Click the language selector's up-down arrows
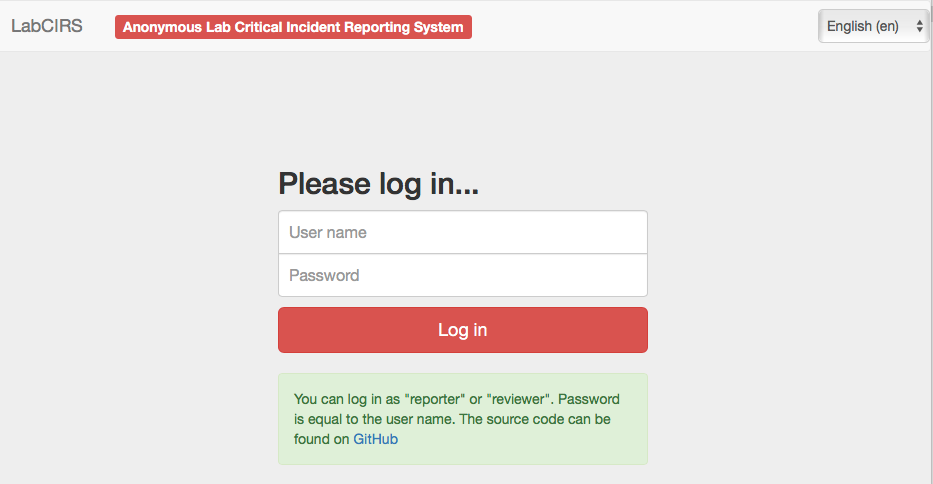 919,27
